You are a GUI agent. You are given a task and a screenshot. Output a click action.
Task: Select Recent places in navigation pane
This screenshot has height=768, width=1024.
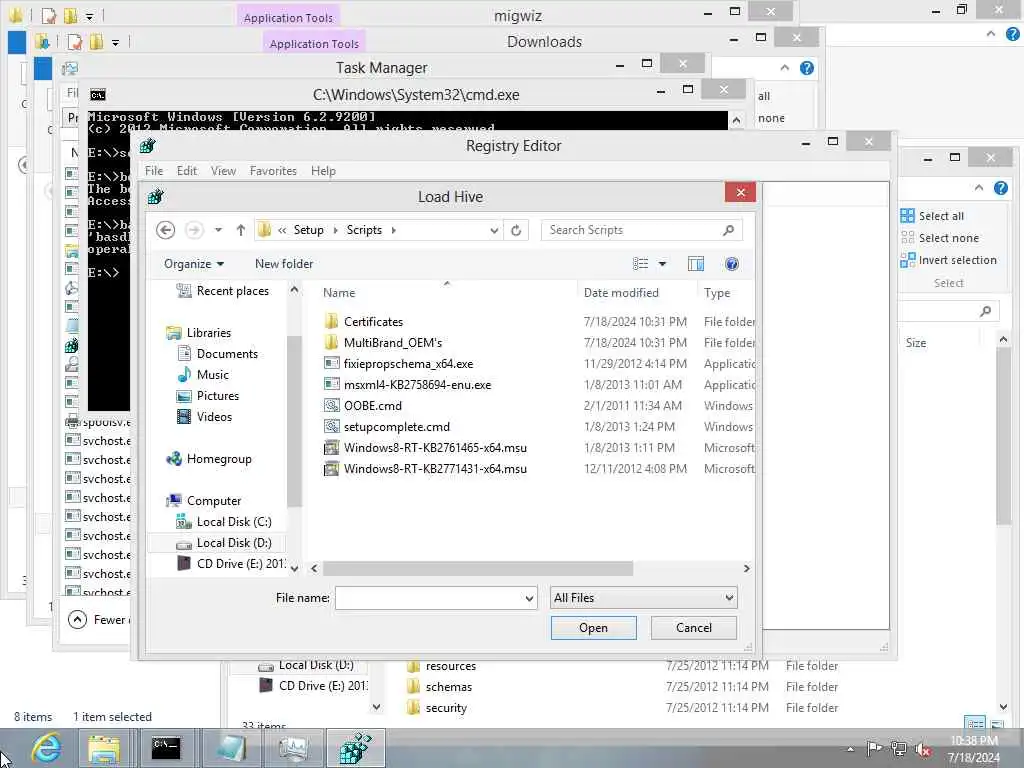[x=223, y=291]
